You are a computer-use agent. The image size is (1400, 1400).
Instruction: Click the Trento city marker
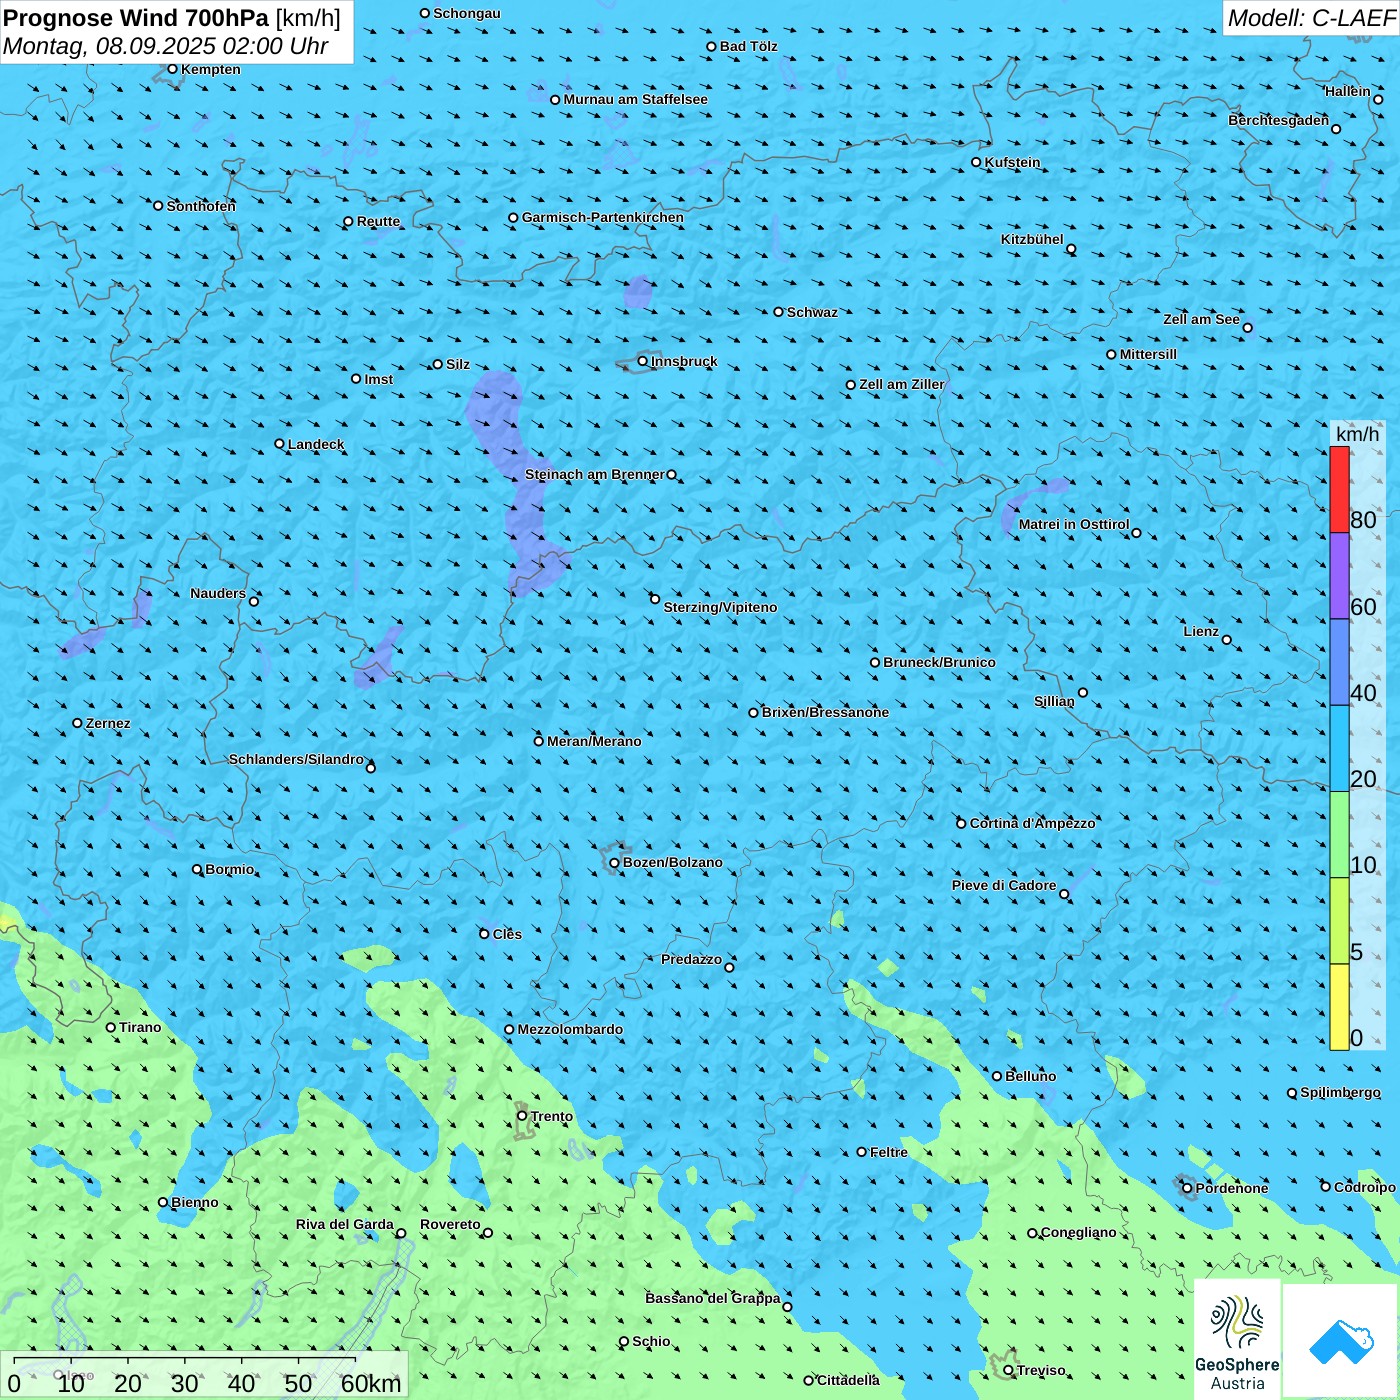[522, 1115]
